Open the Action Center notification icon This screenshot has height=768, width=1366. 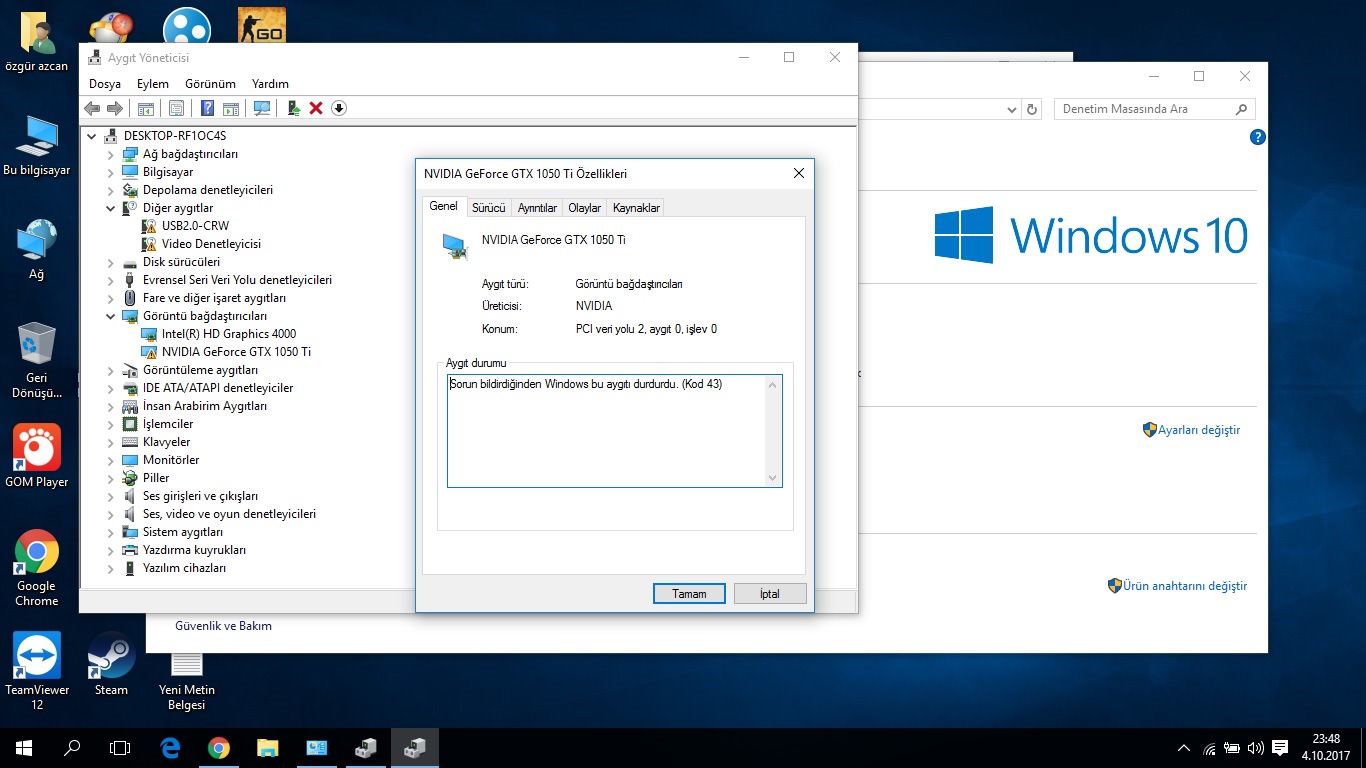click(1280, 747)
